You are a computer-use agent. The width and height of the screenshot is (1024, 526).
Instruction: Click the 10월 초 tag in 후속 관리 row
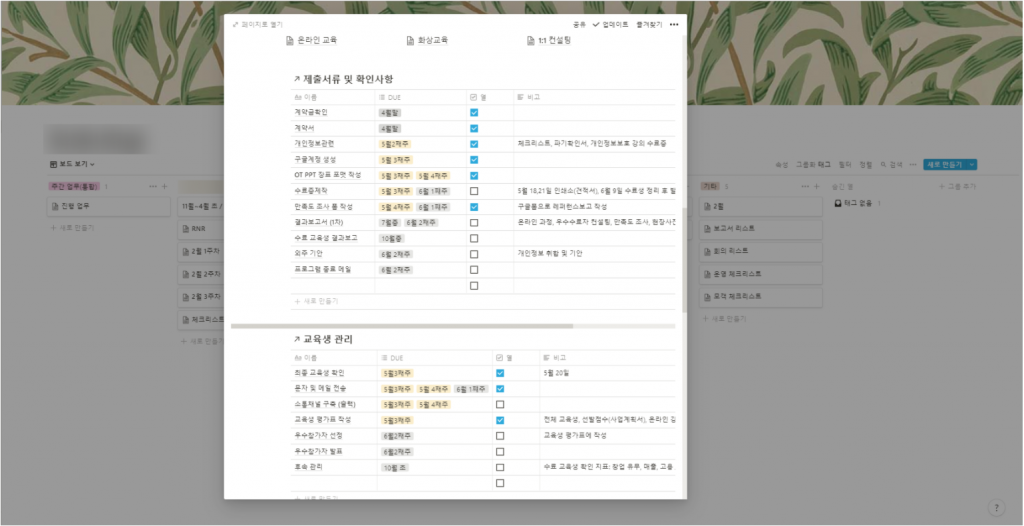395,467
